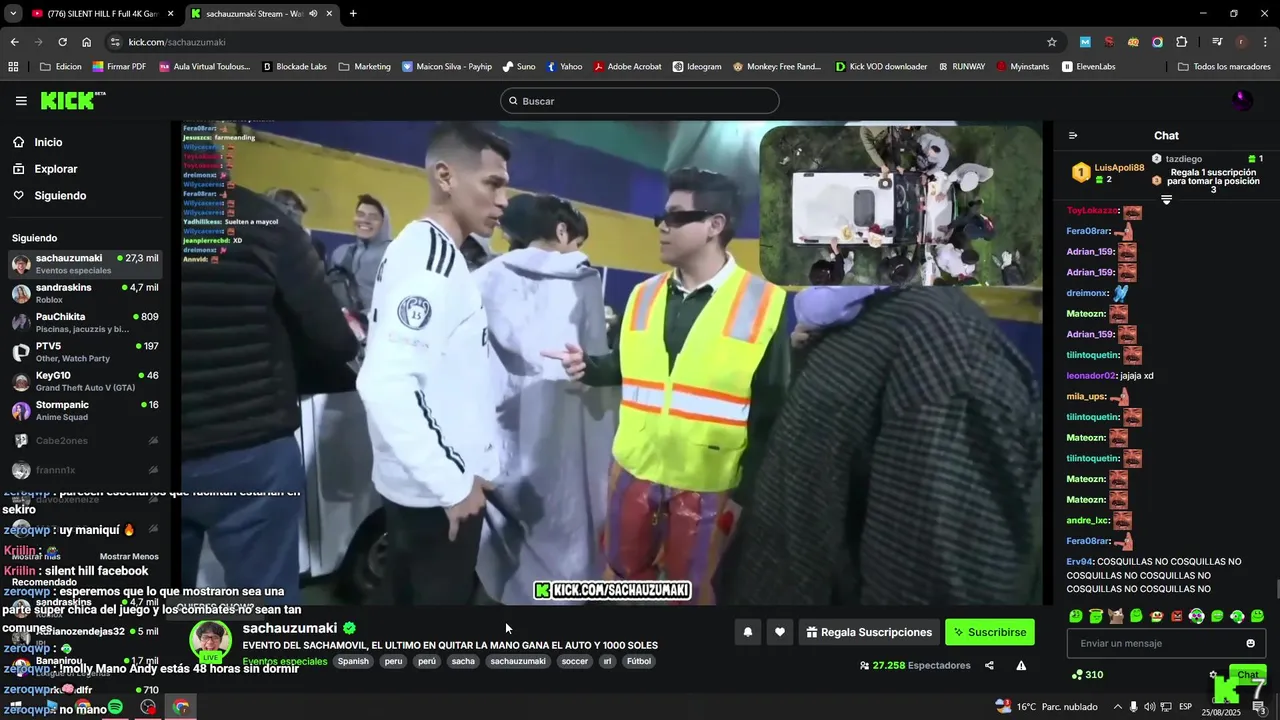
Task: Open the Extensions puzzle icon
Action: tap(1181, 42)
